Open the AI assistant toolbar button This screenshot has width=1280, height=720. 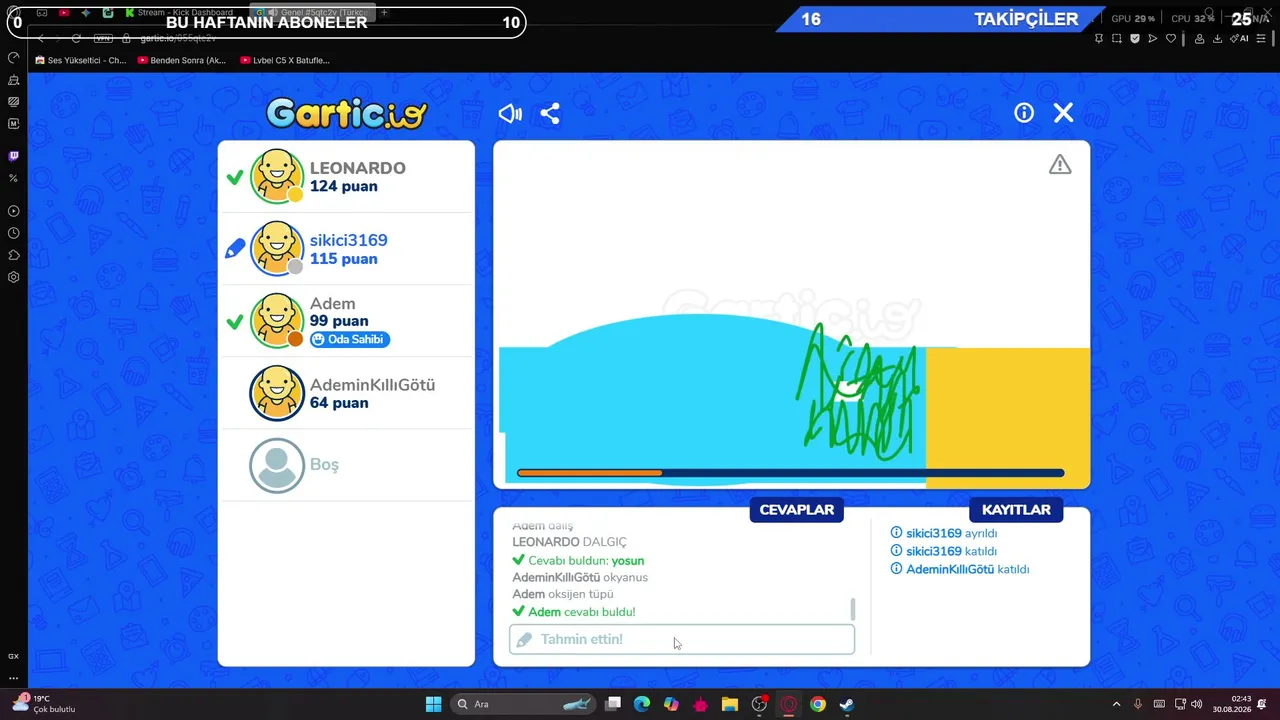[x=1241, y=38]
